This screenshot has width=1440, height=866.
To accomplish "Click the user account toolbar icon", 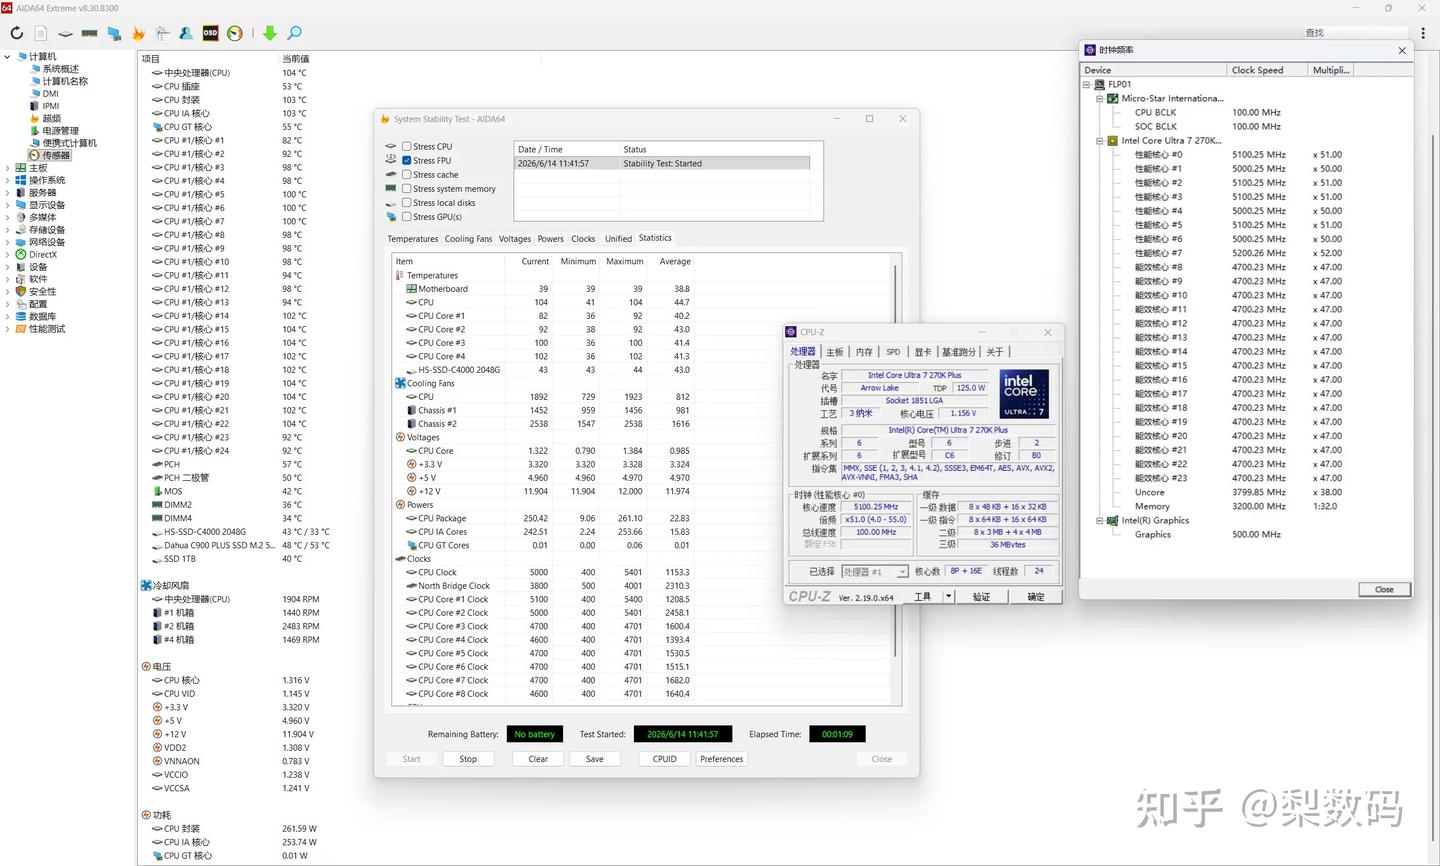I will [186, 33].
